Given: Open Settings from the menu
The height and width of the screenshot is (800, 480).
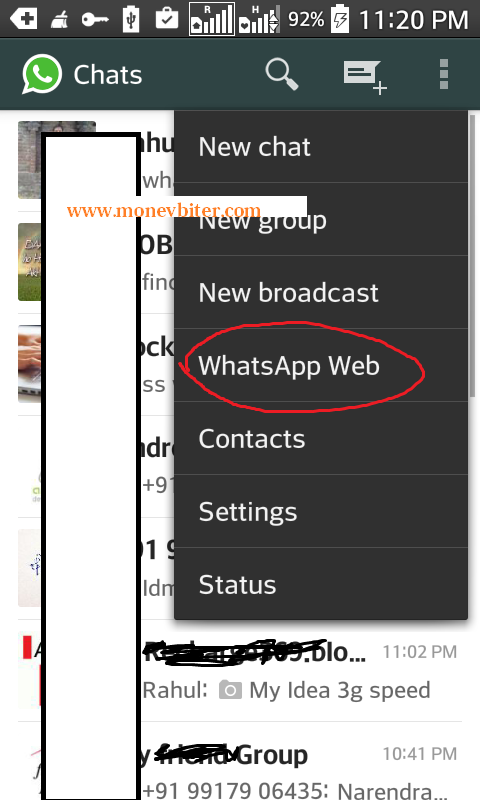Looking at the screenshot, I should click(x=321, y=511).
